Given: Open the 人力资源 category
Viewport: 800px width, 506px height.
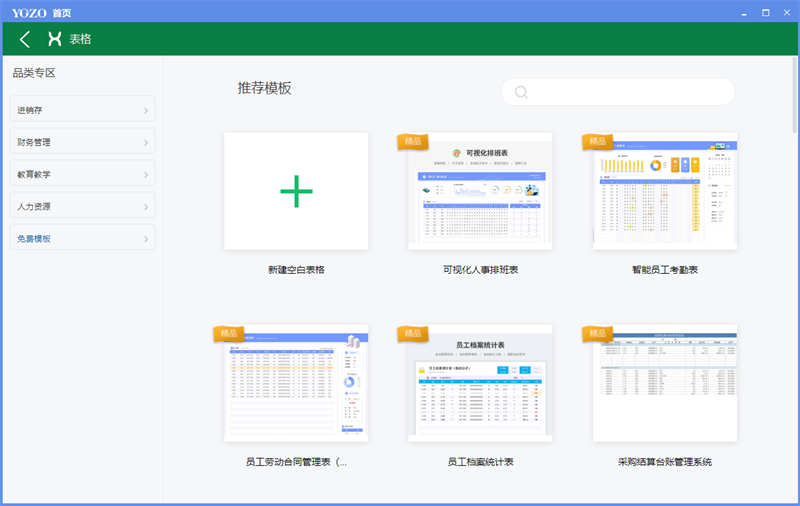Looking at the screenshot, I should pos(83,207).
